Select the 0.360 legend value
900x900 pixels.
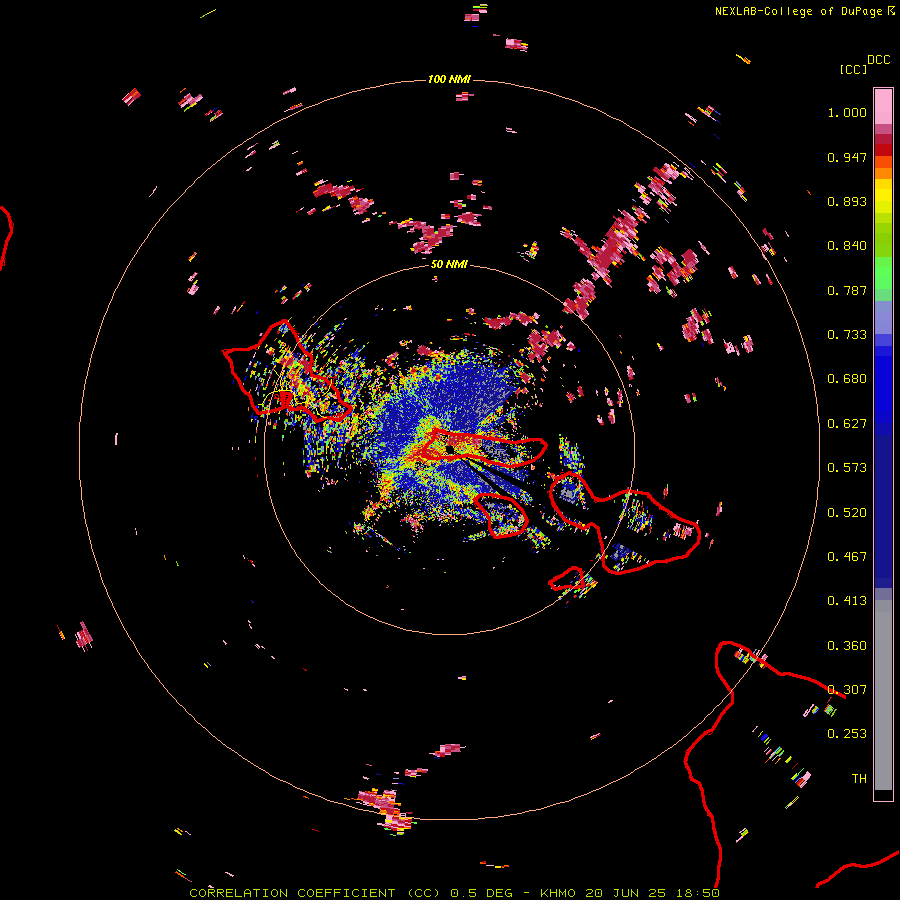[x=847, y=646]
